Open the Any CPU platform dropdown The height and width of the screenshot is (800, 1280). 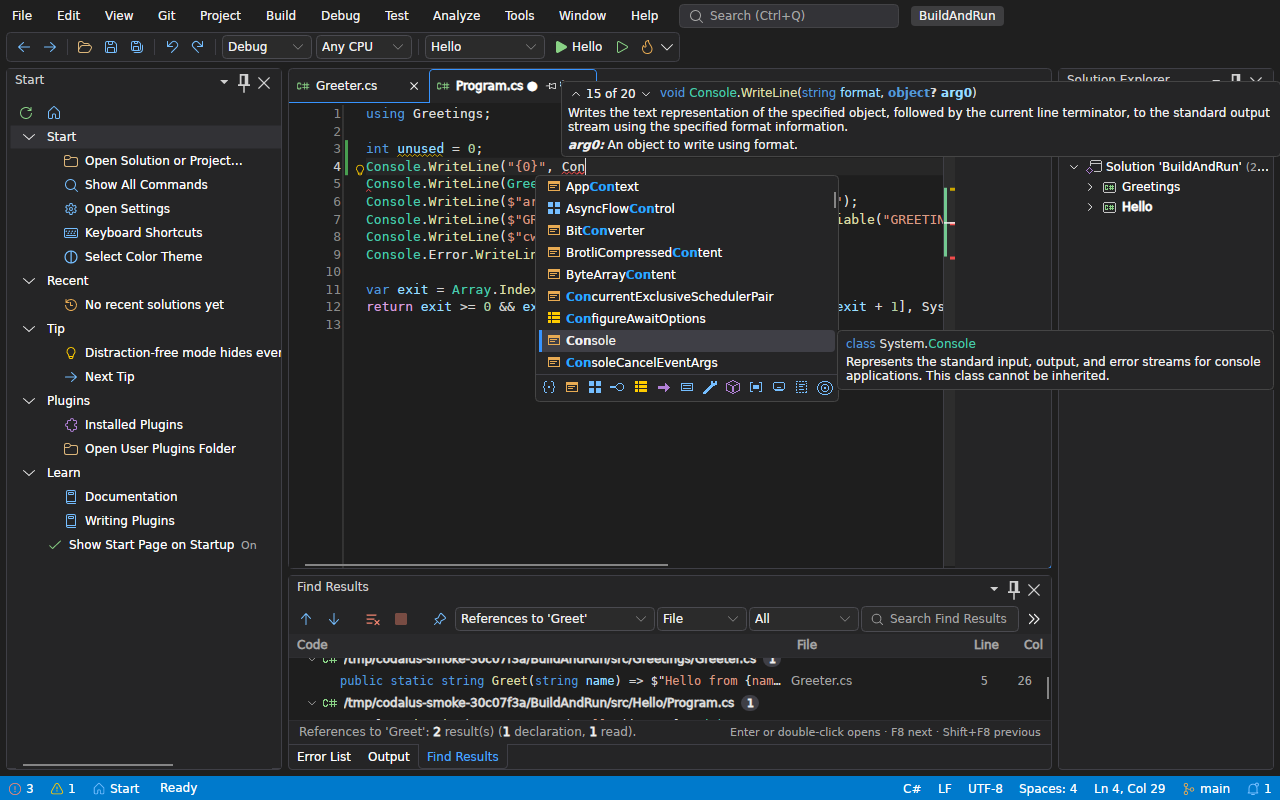tap(364, 47)
